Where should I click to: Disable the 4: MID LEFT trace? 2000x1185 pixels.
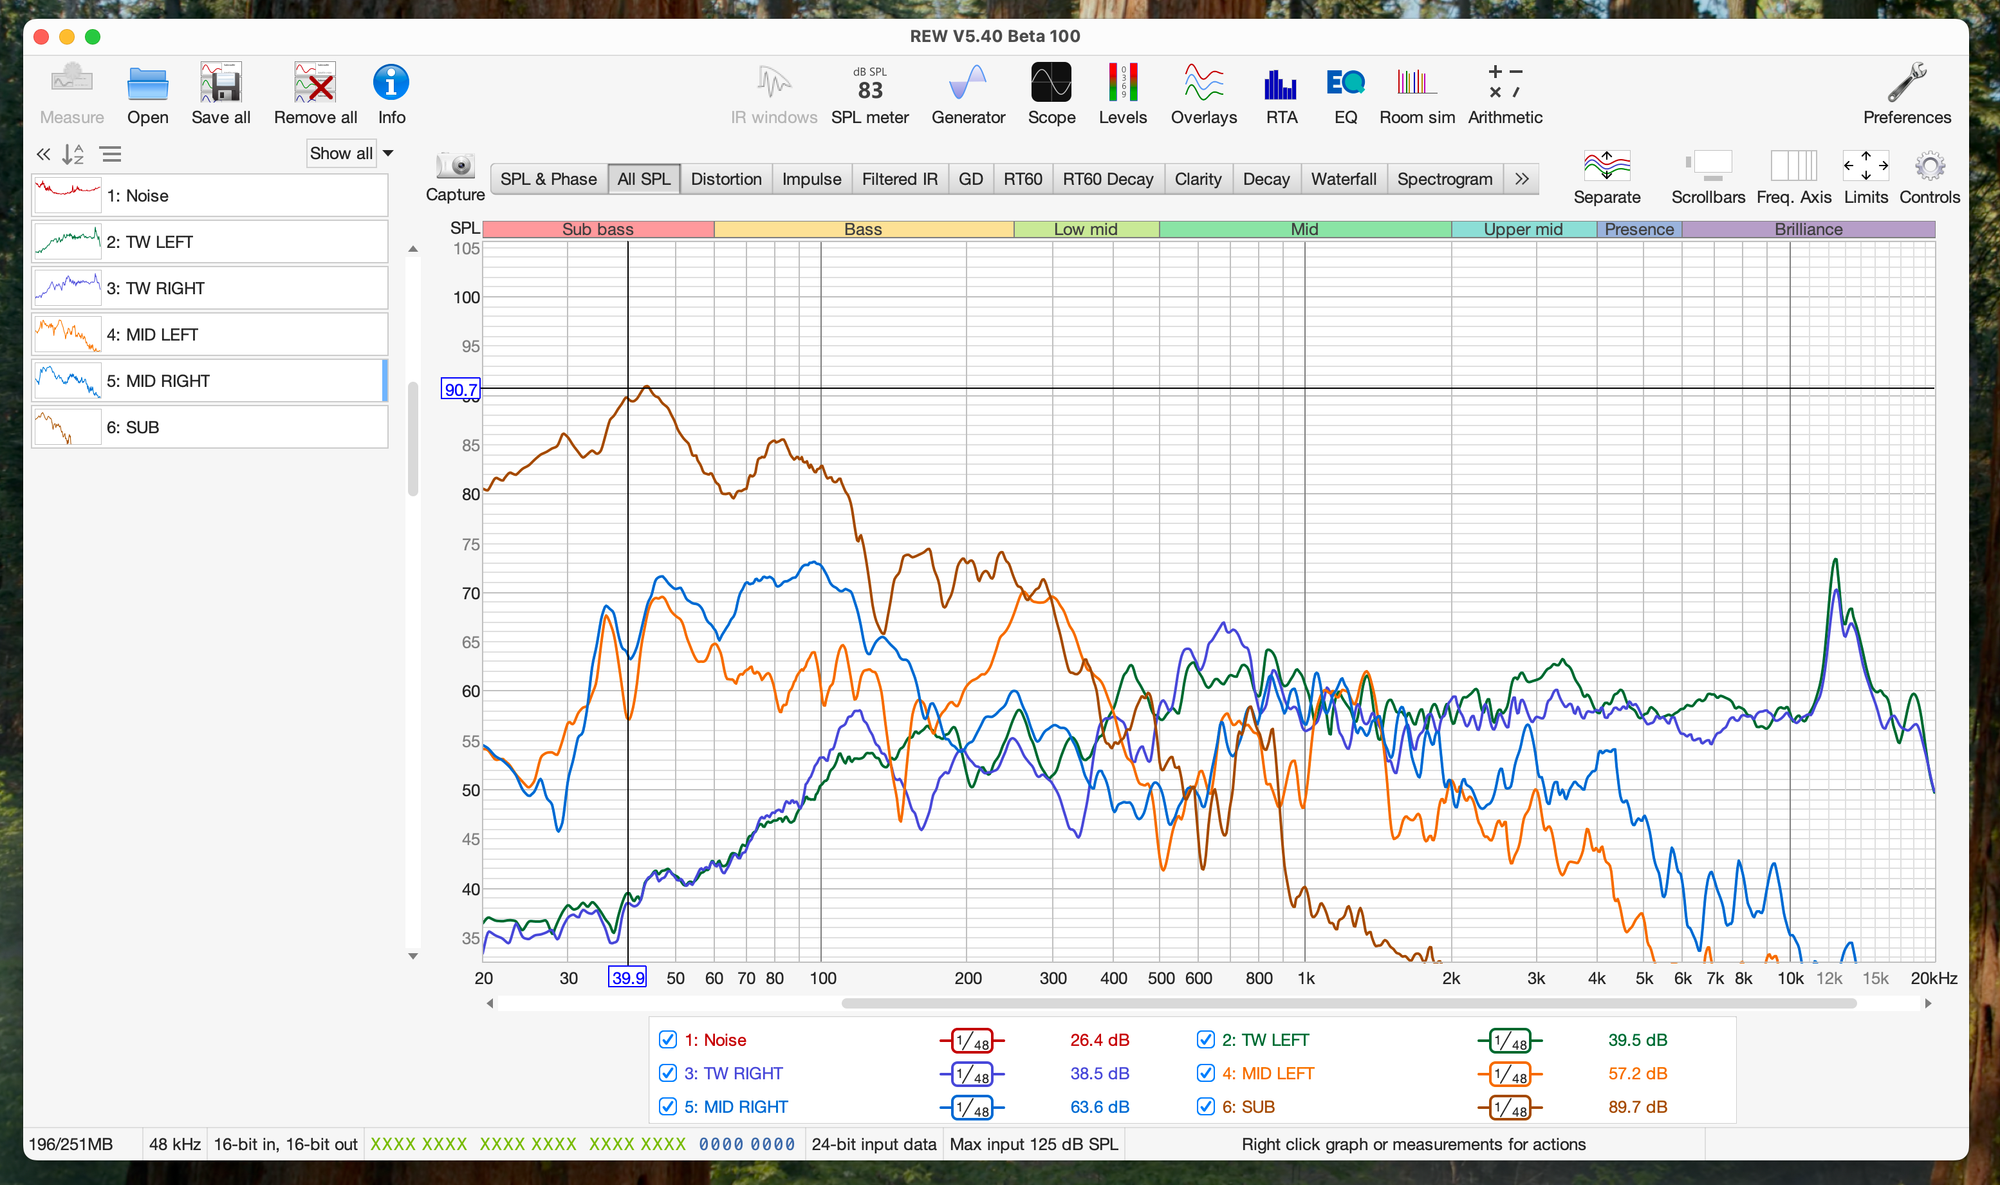click(x=1206, y=1073)
